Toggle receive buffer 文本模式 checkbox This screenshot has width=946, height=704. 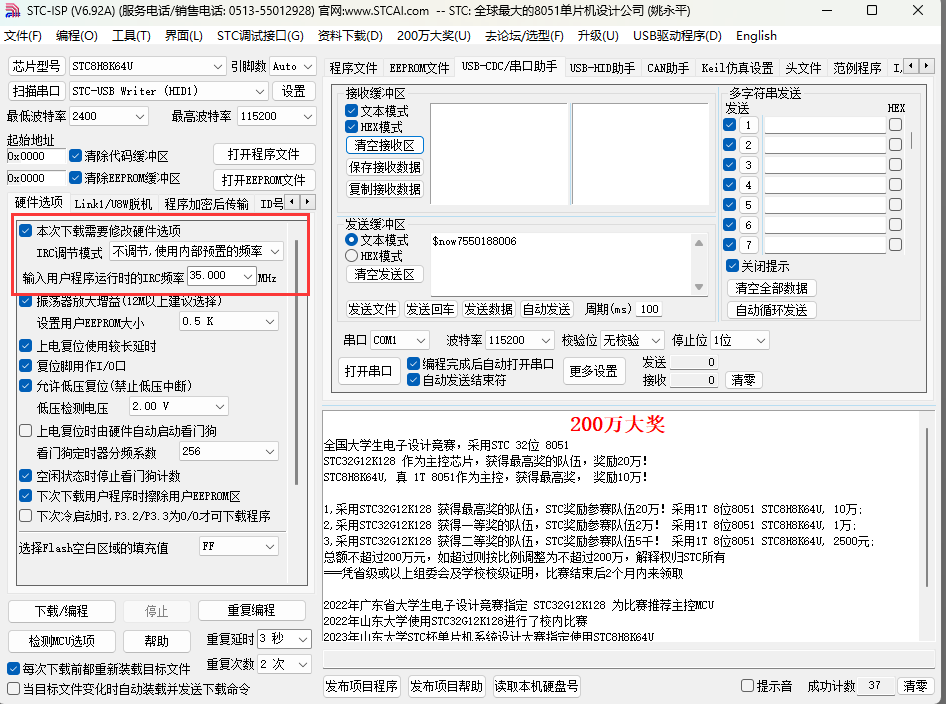[352, 111]
